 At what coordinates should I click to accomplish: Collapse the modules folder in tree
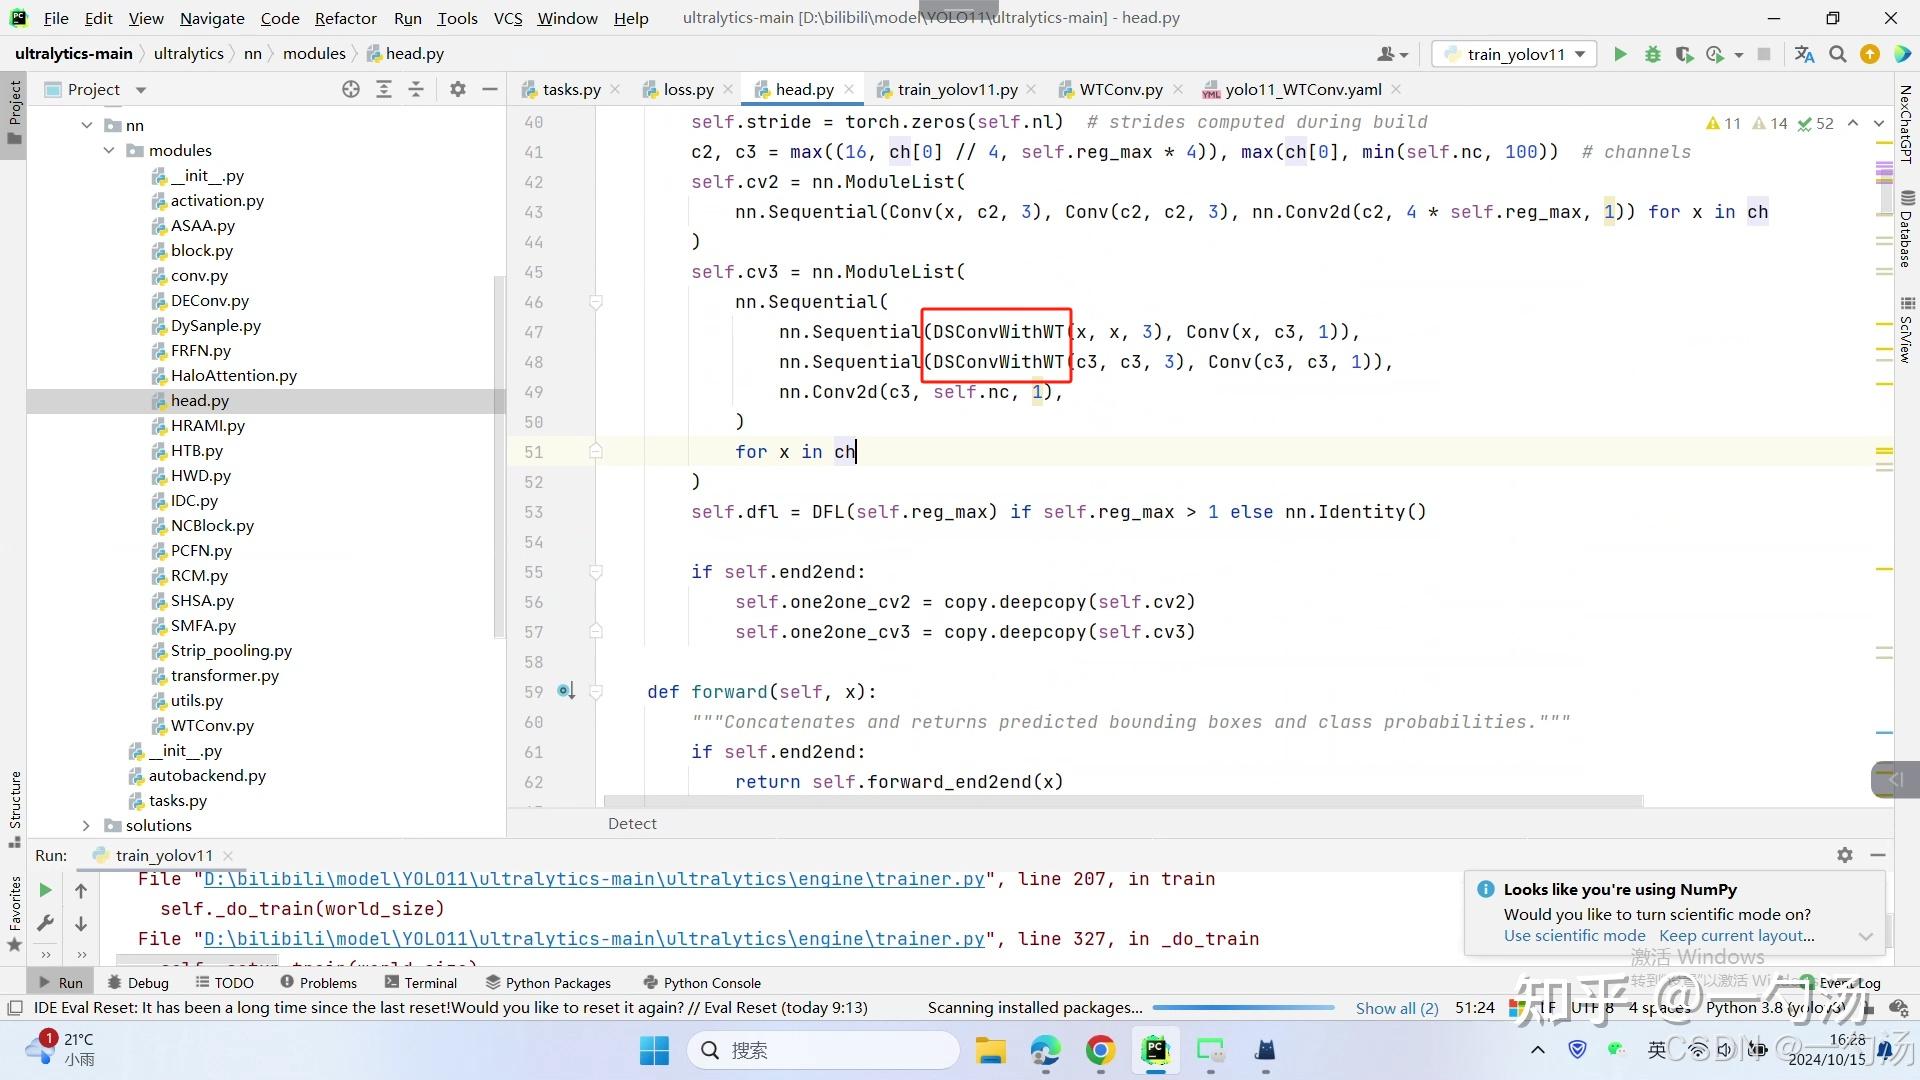pyautogui.click(x=109, y=151)
